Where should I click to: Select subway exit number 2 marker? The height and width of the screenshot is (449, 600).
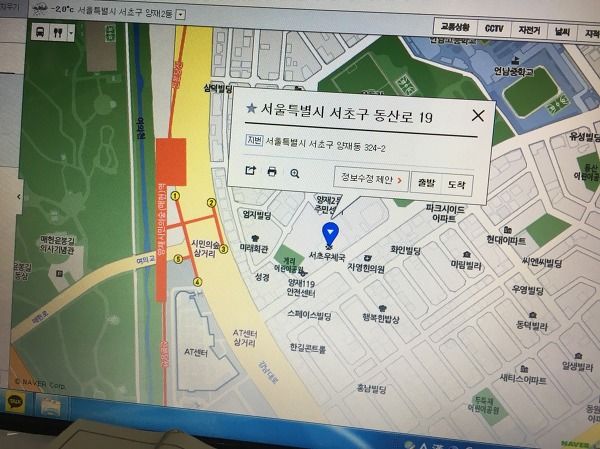212,202
